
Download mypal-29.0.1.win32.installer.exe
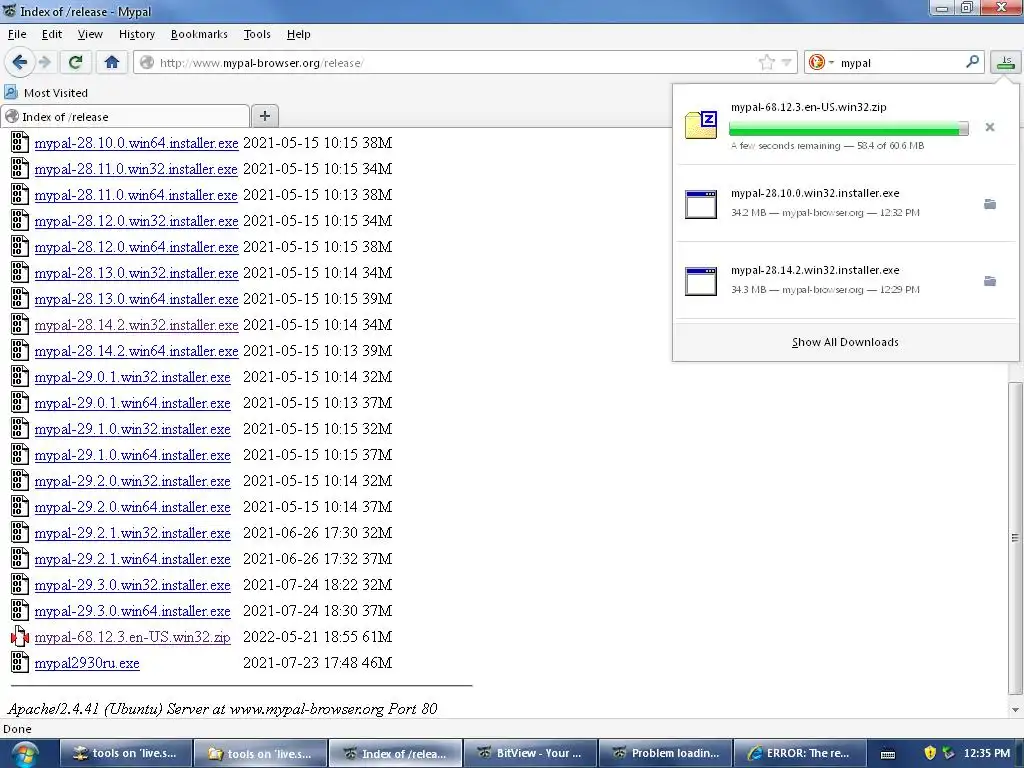[133, 377]
